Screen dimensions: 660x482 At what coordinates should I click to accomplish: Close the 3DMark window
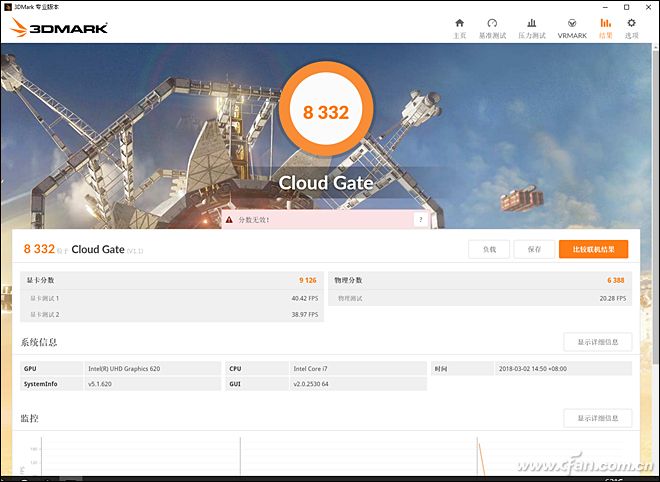click(649, 7)
